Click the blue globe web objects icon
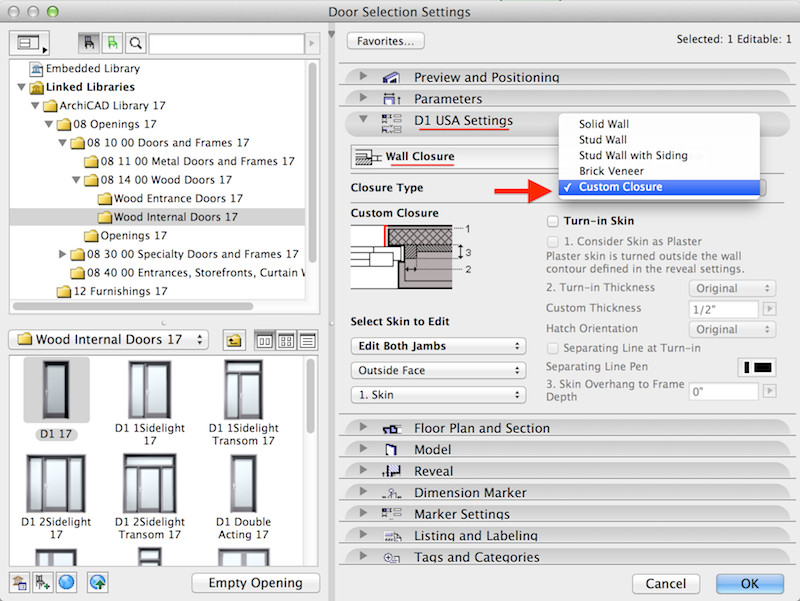The height and width of the screenshot is (601, 800). pyautogui.click(x=66, y=582)
